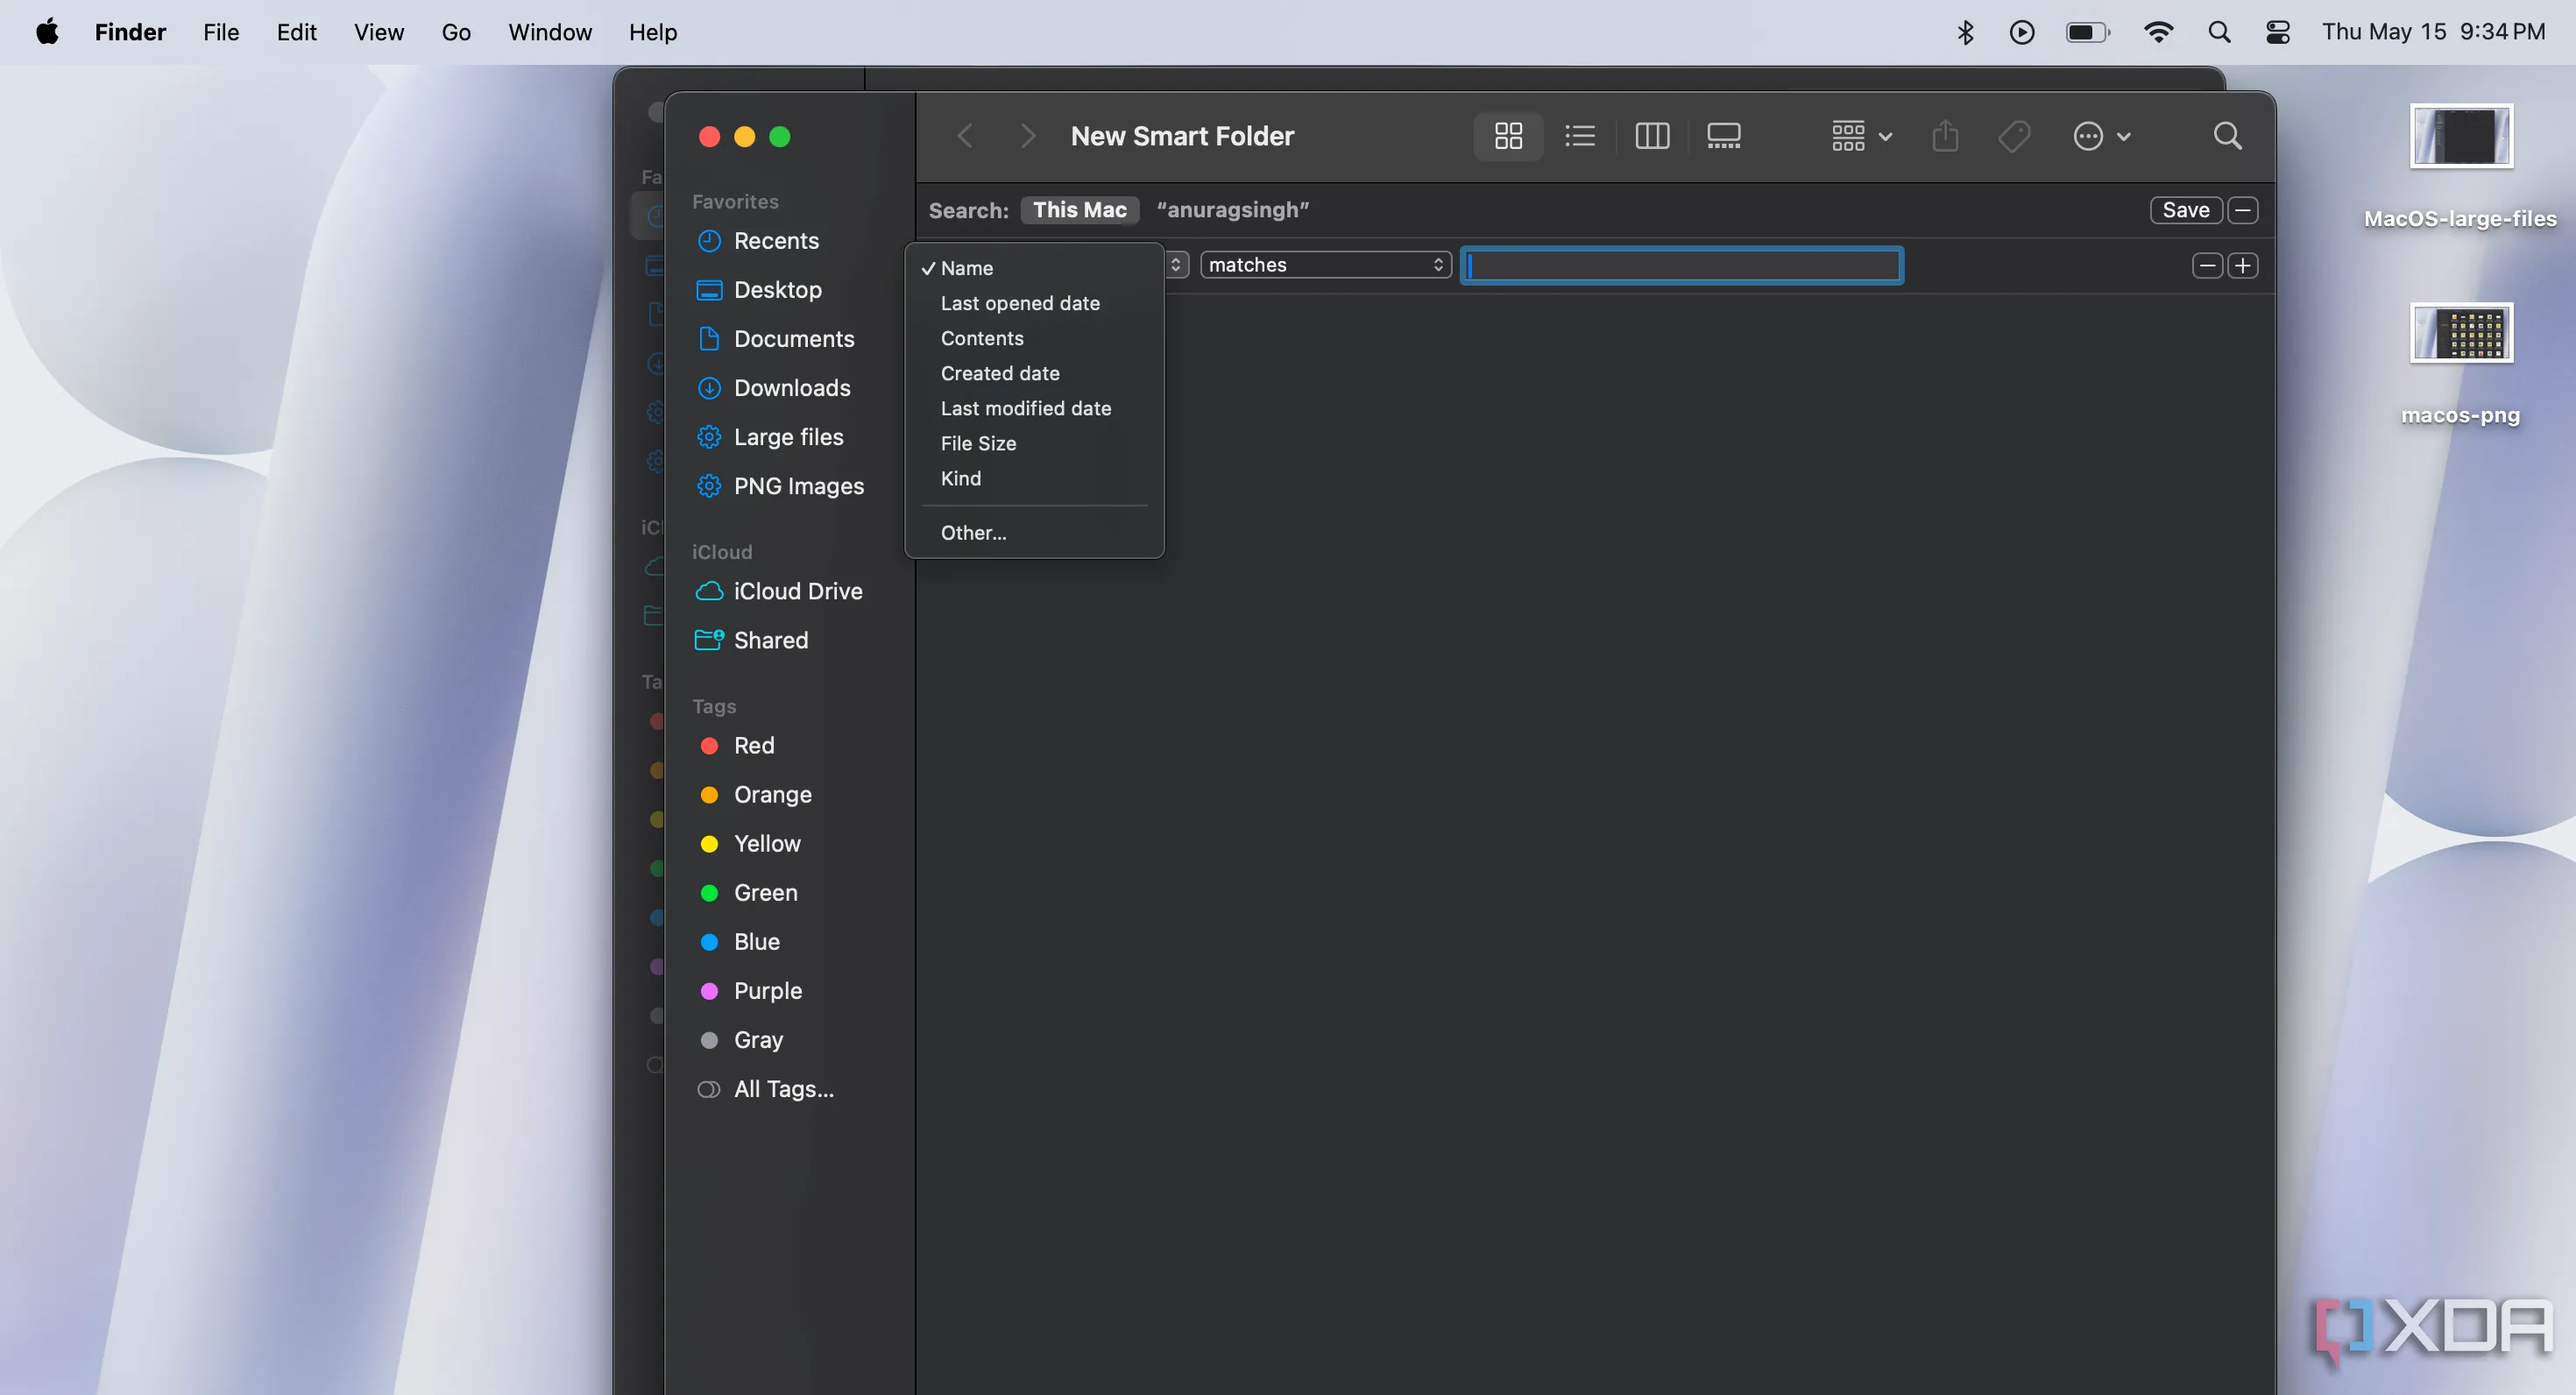Click the attribute popup stepper arrows
Image resolution: width=2576 pixels, height=1395 pixels.
coord(1176,265)
